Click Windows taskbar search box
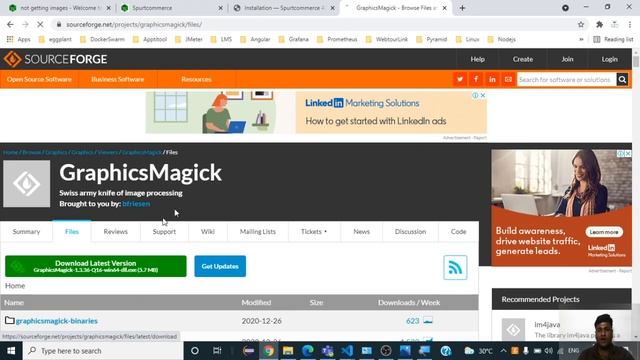640x360 pixels. tap(103, 351)
